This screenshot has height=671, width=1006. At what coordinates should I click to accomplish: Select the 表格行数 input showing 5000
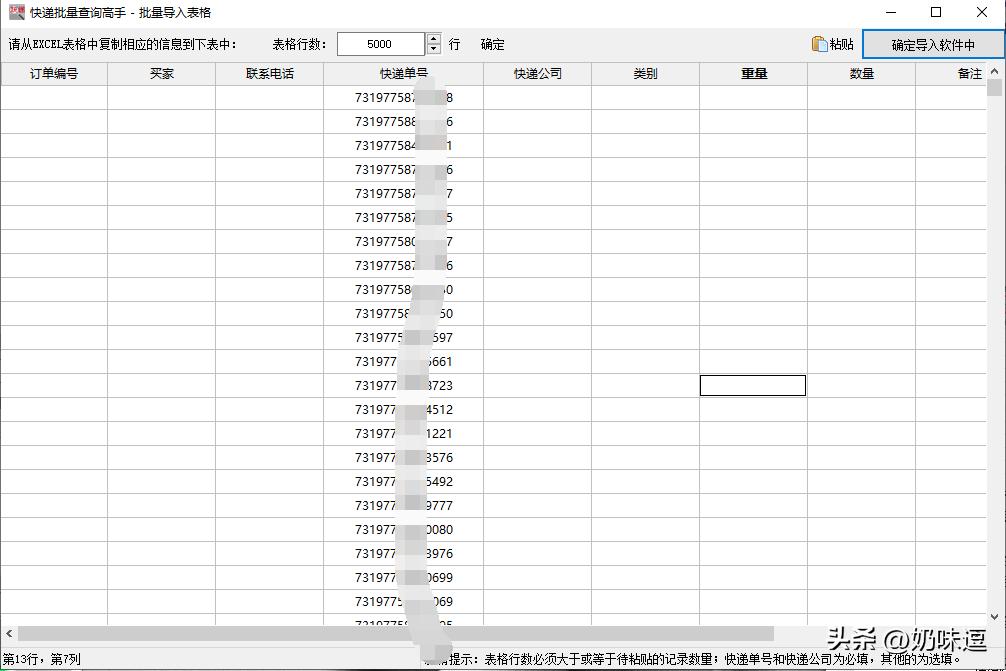pyautogui.click(x=380, y=43)
